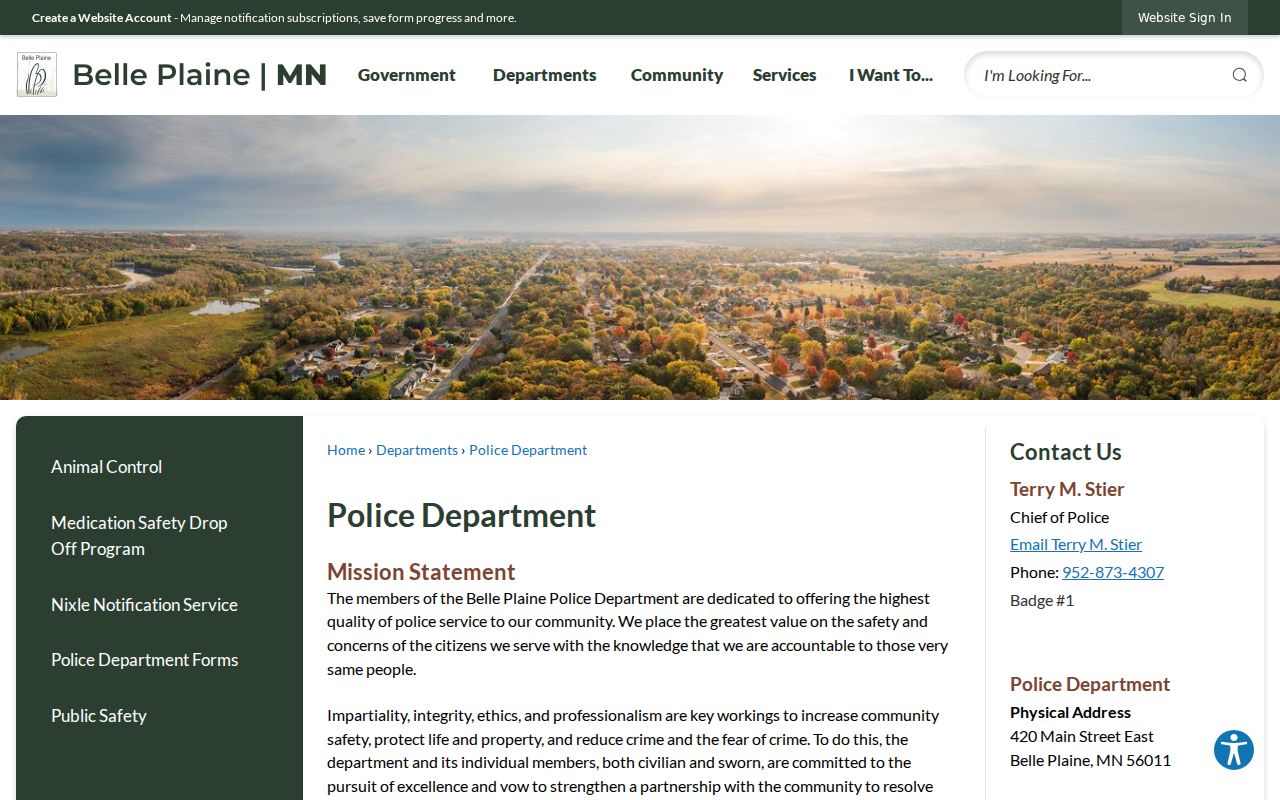Open the Government menu

coord(407,75)
